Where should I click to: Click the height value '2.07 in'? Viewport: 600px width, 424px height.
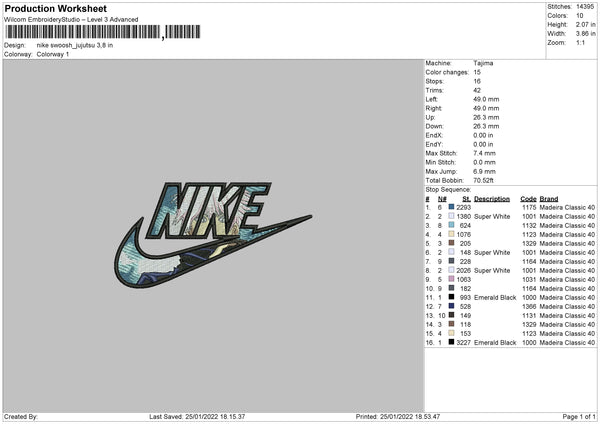click(x=585, y=24)
